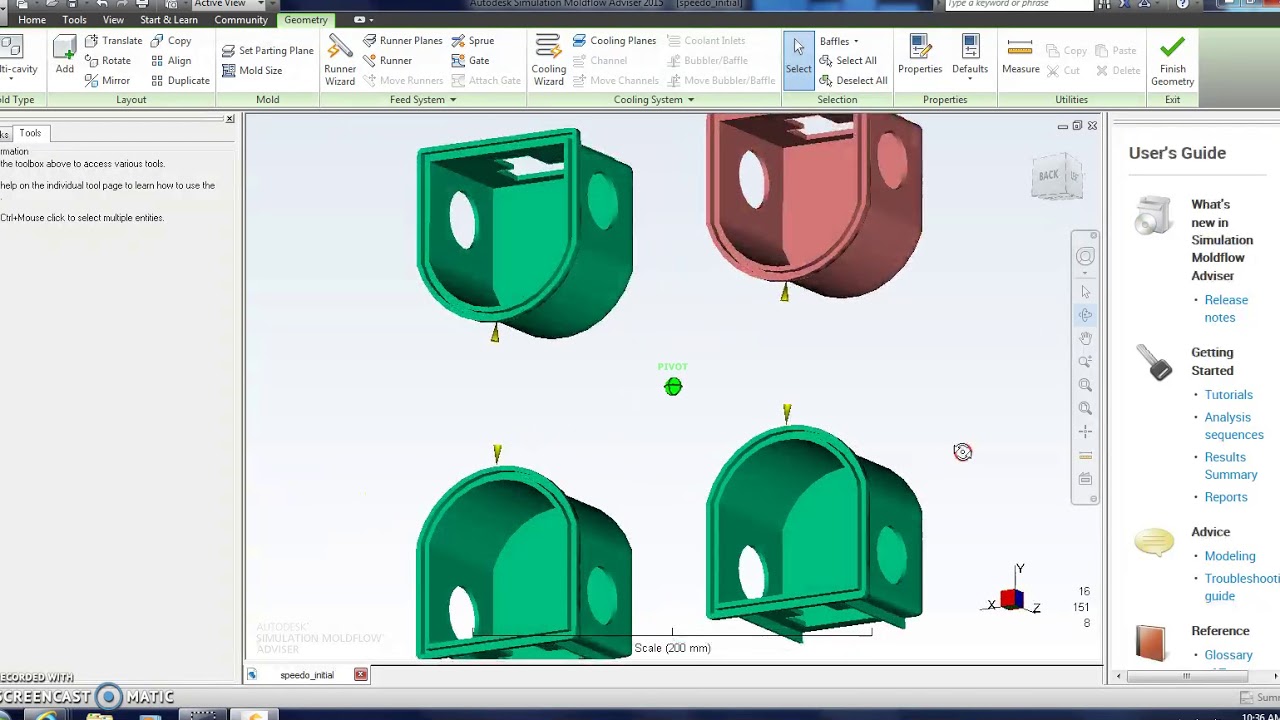Click the Finish Geometry checkmark

pos(1172,61)
